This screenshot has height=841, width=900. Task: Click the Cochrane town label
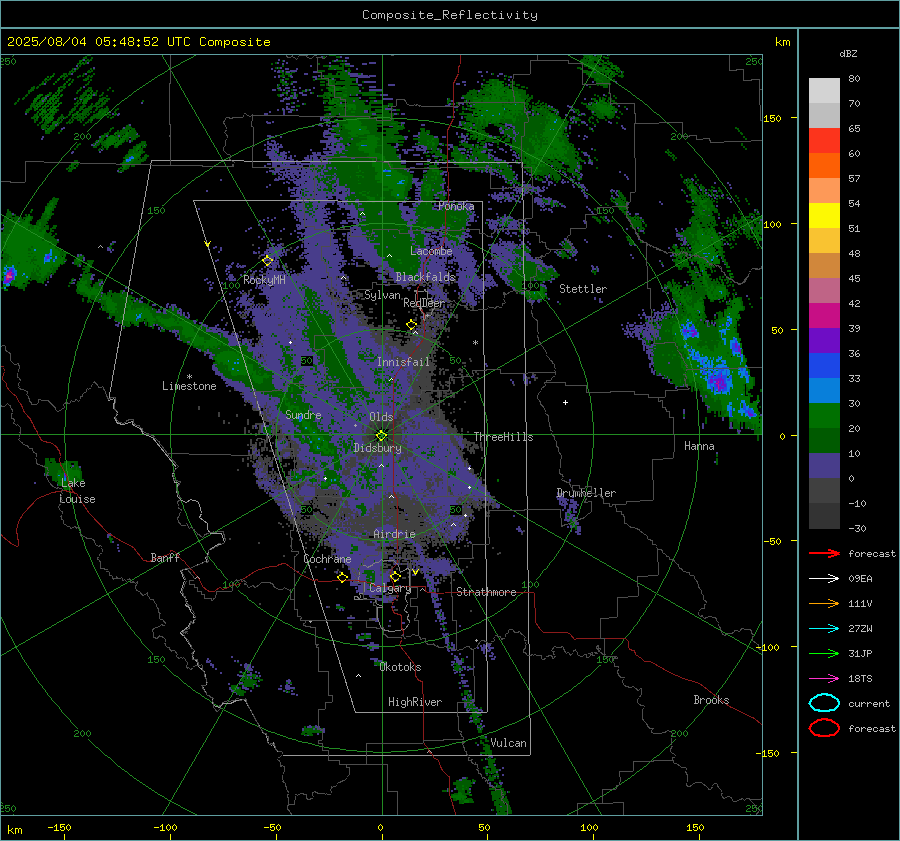(327, 559)
